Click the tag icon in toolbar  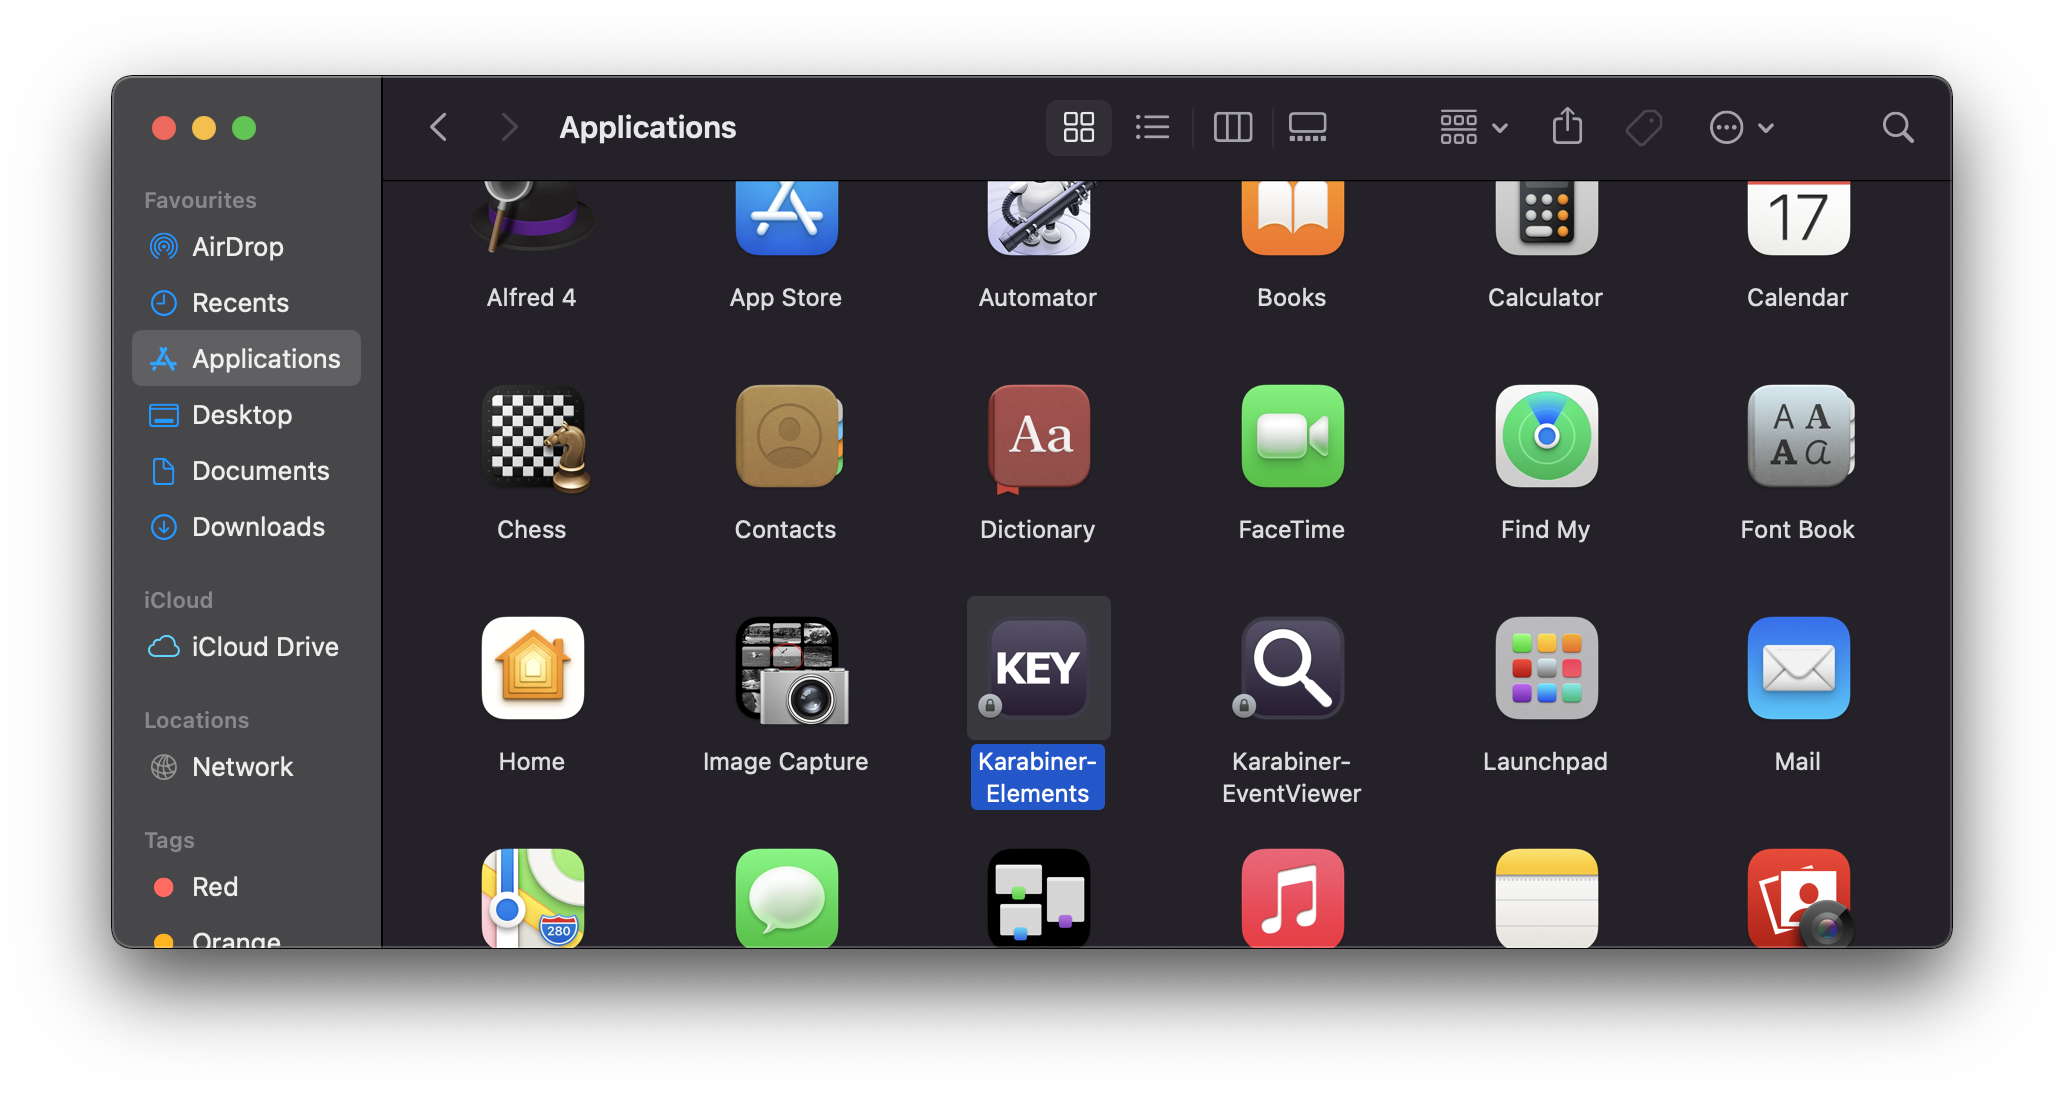click(1643, 127)
